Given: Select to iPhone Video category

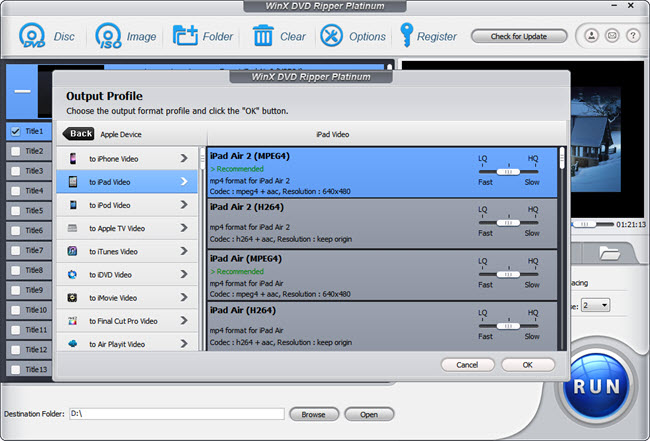Looking at the screenshot, I should 127,158.
